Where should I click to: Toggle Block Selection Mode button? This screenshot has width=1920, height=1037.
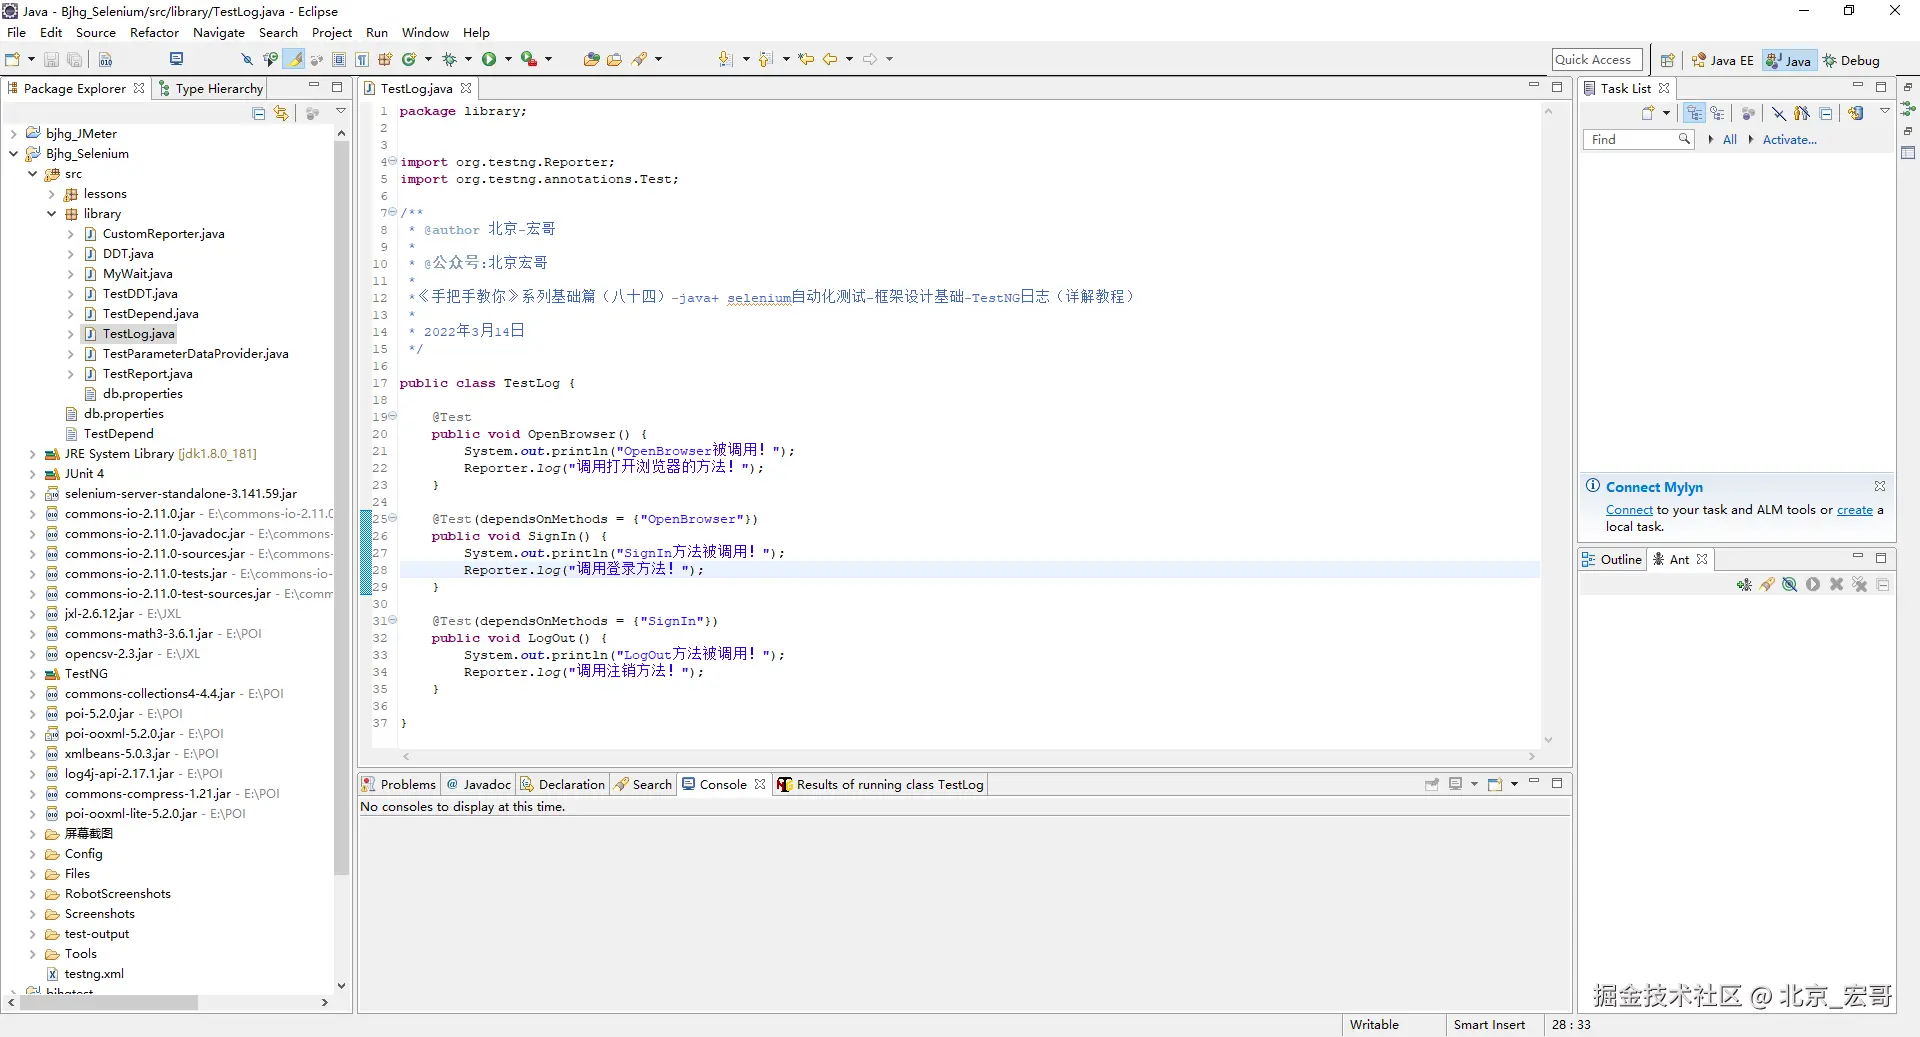pyautogui.click(x=339, y=60)
